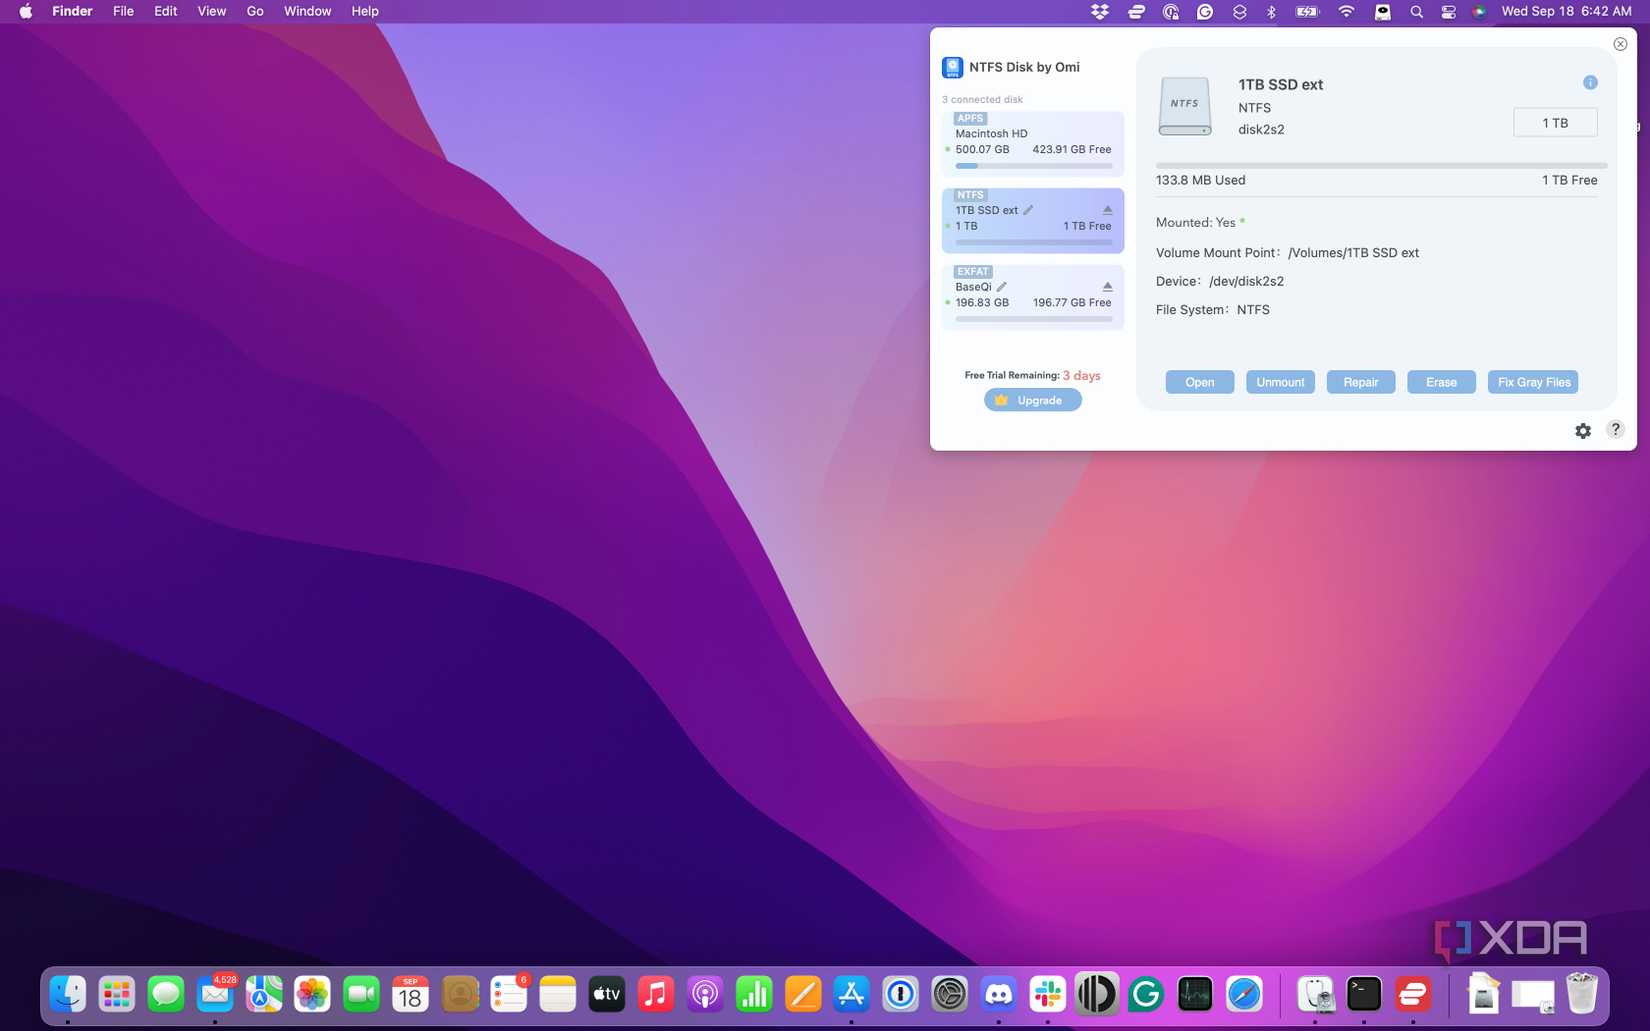Open App Store from the Dock
The height and width of the screenshot is (1031, 1650).
click(851, 994)
